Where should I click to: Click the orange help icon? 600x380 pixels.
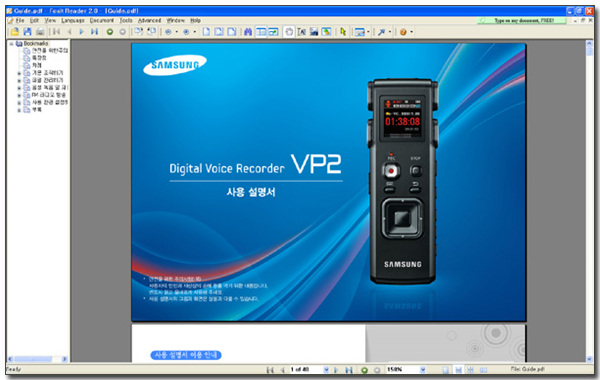tap(403, 32)
